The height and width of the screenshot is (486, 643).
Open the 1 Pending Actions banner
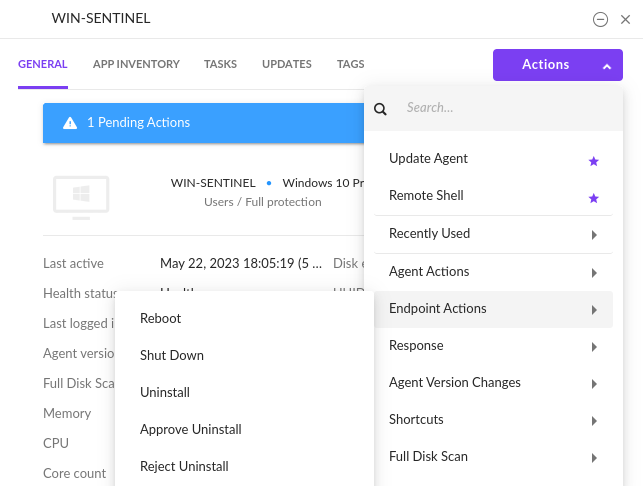tap(203, 123)
